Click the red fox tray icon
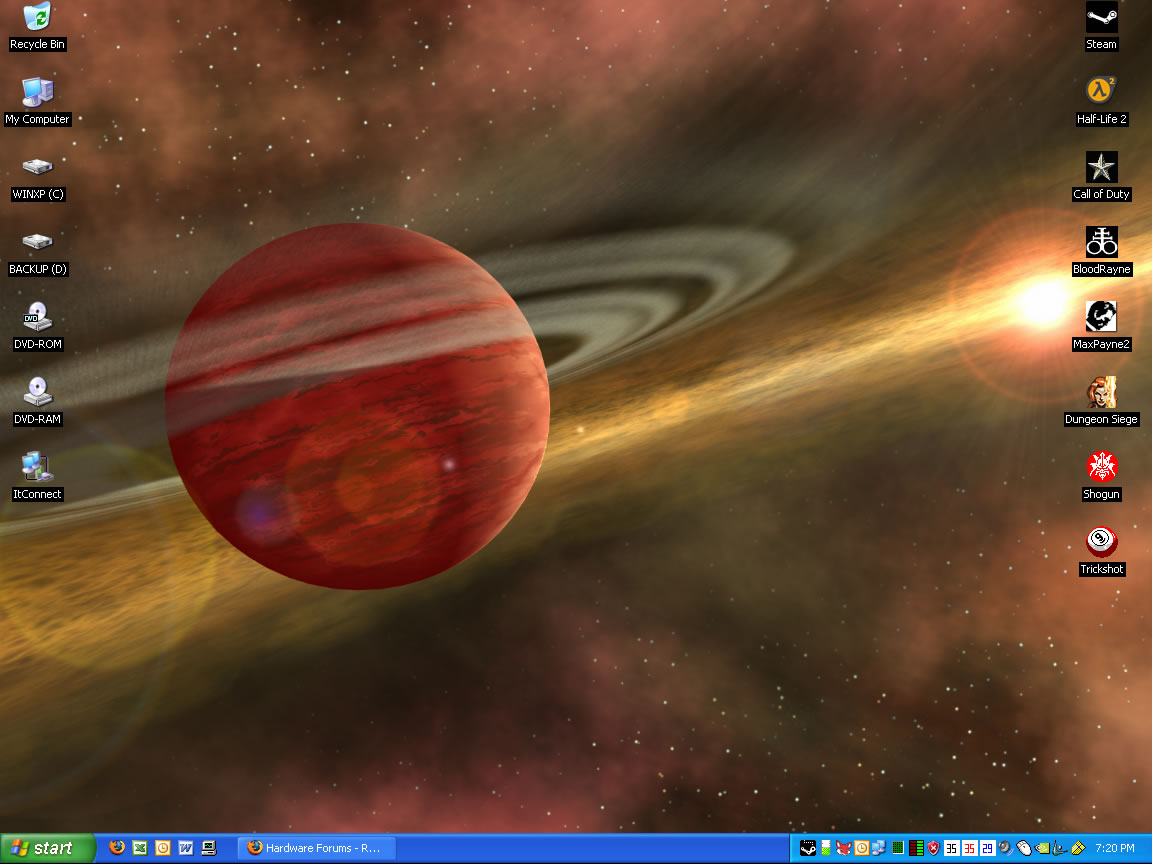This screenshot has width=1152, height=864. click(x=843, y=849)
